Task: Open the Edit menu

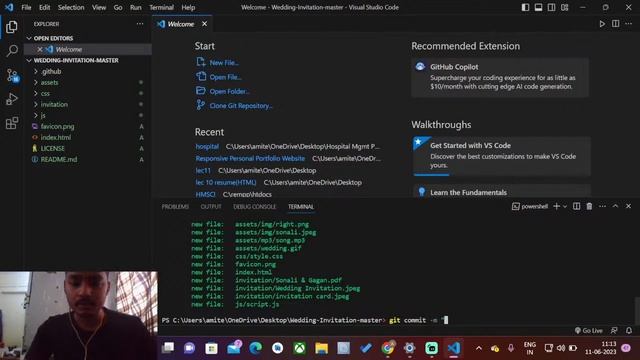Action: [x=44, y=7]
